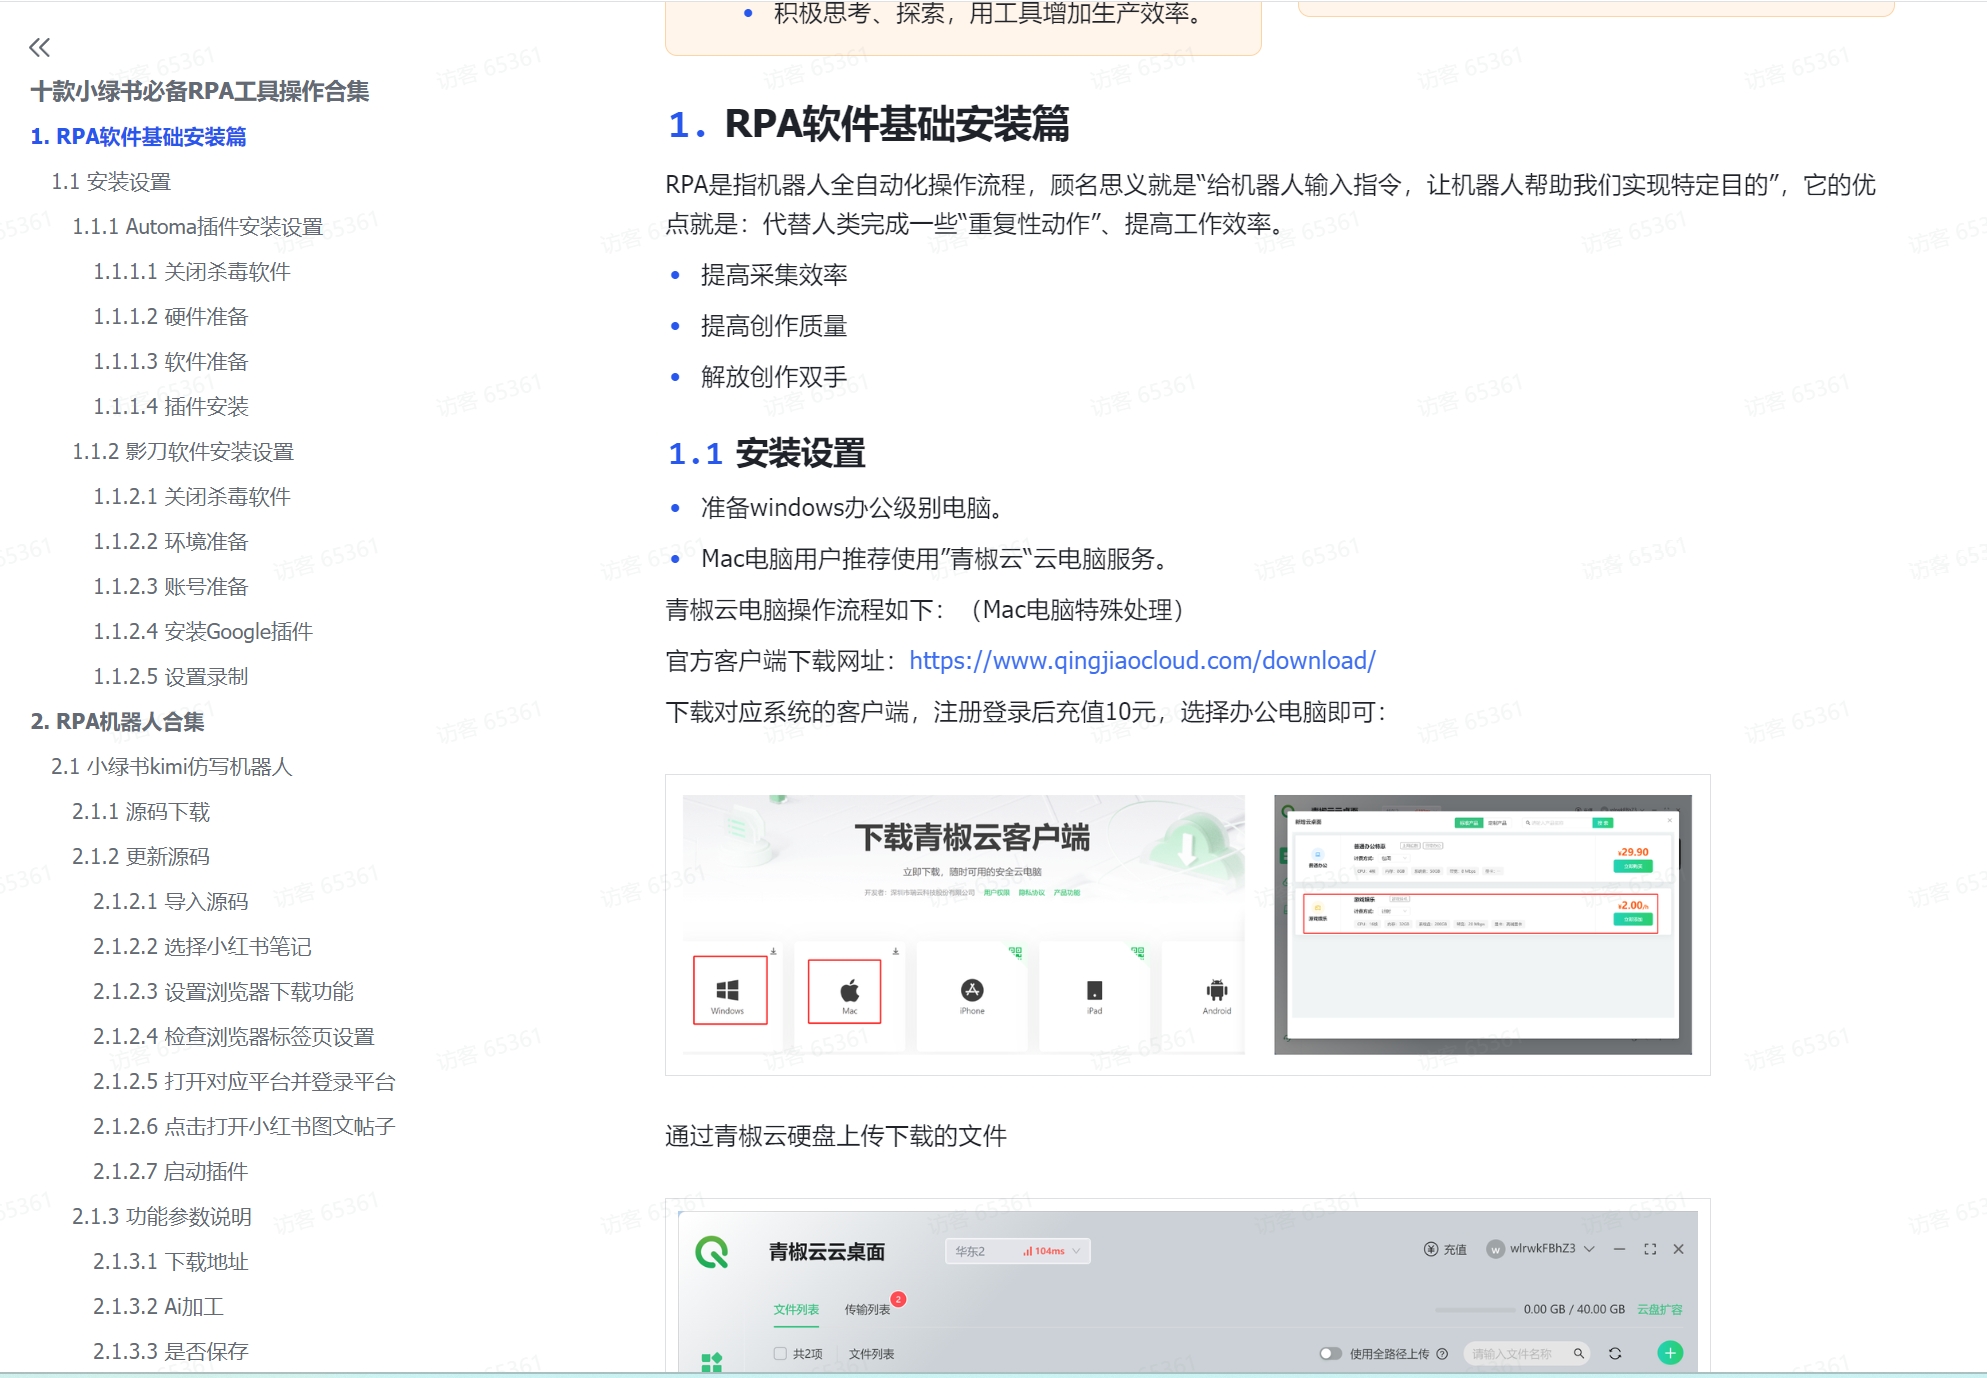
Task: Open the qingjiaocloud download link
Action: 1142,660
